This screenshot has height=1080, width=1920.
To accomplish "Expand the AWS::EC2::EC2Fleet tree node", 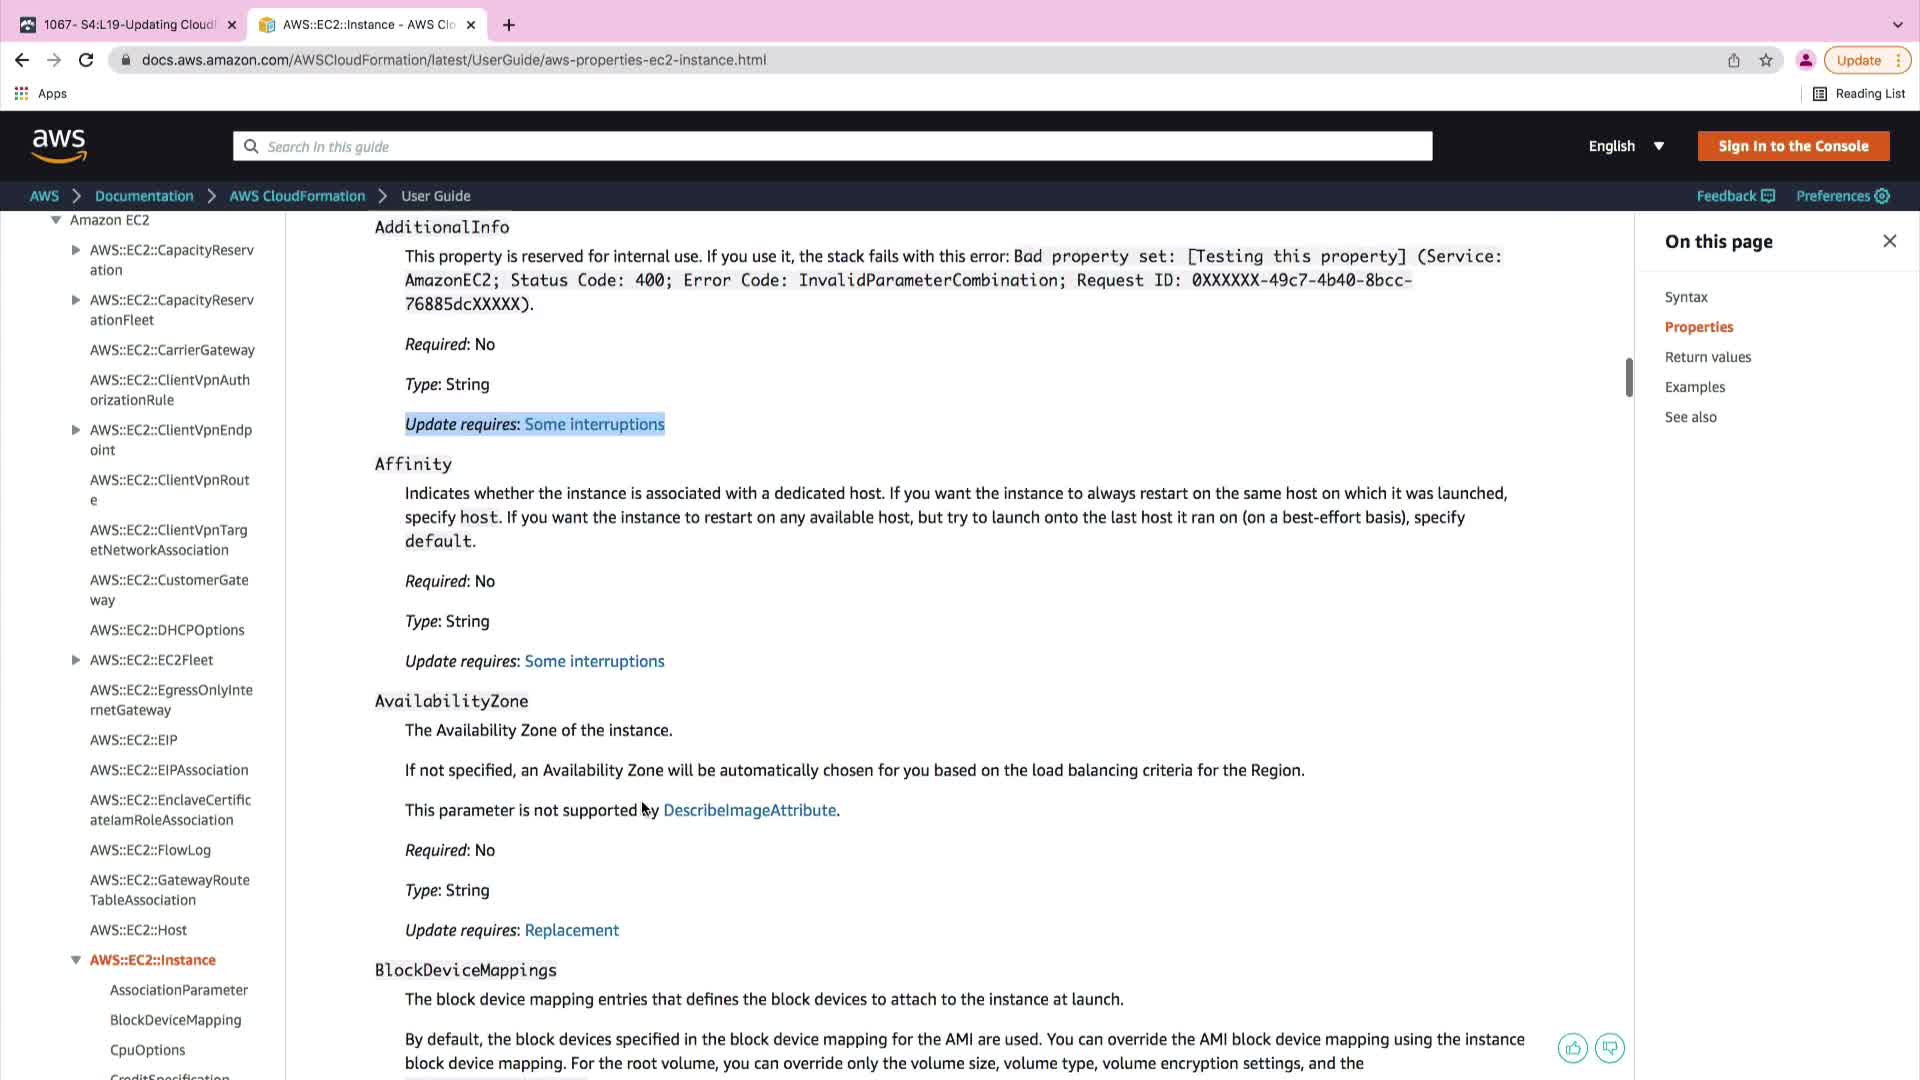I will point(76,660).
